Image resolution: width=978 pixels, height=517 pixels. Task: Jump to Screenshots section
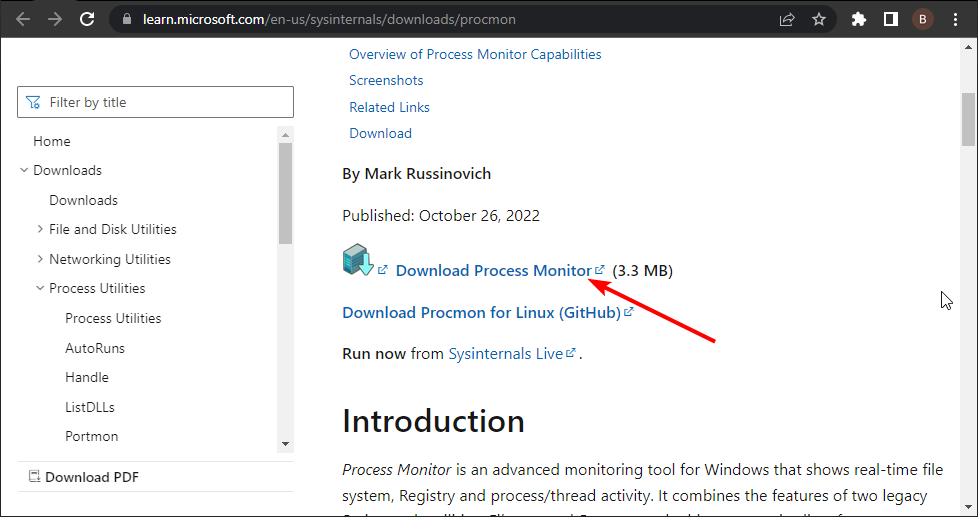tap(386, 80)
